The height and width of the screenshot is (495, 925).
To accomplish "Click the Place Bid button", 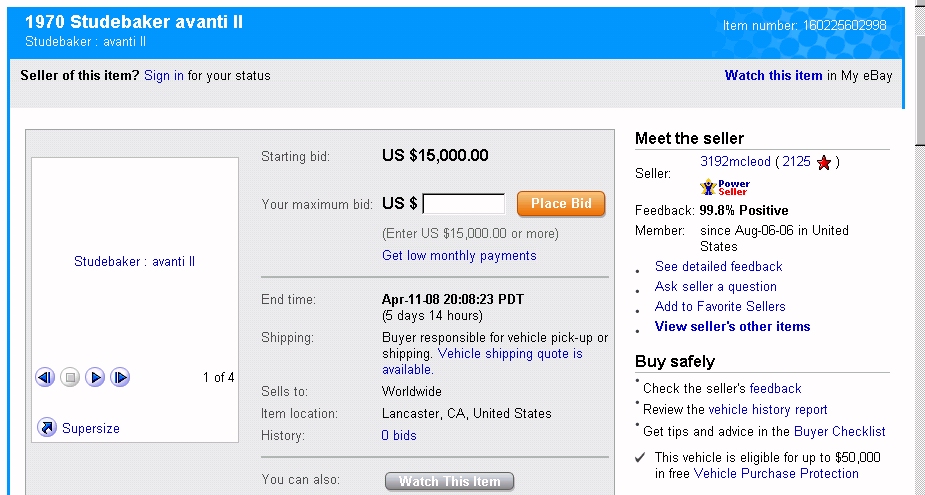I will pyautogui.click(x=561, y=204).
